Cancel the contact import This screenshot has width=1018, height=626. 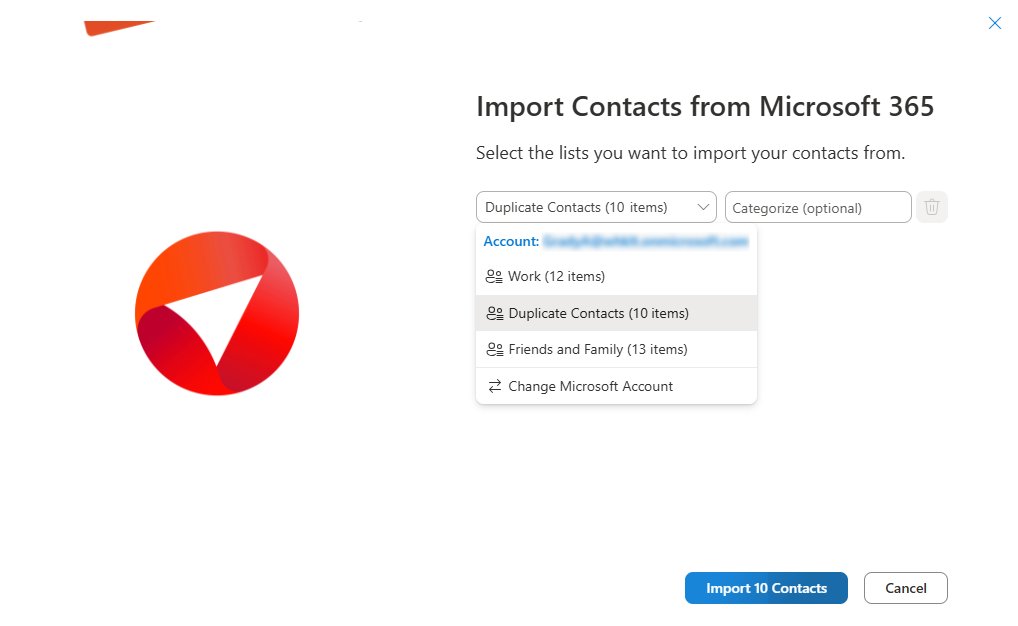905,588
